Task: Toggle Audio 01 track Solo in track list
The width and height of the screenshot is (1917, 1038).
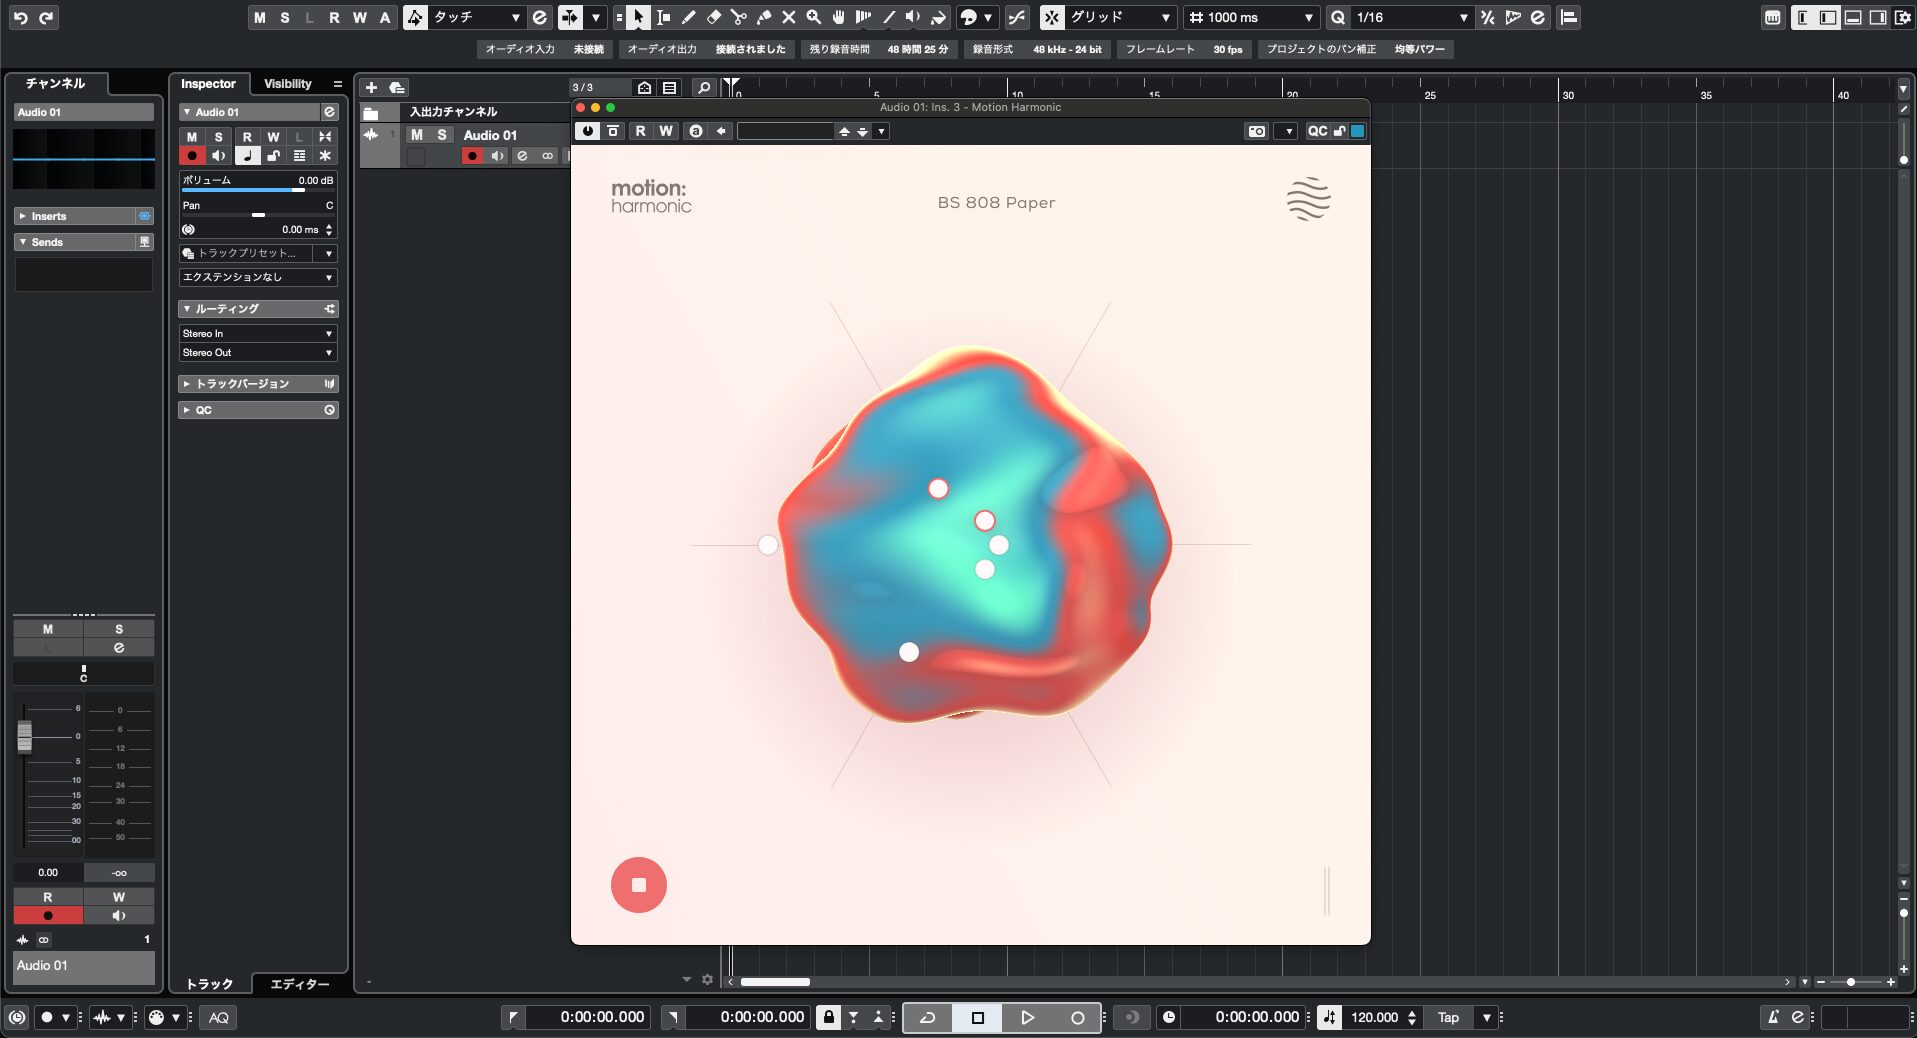Action: point(442,135)
